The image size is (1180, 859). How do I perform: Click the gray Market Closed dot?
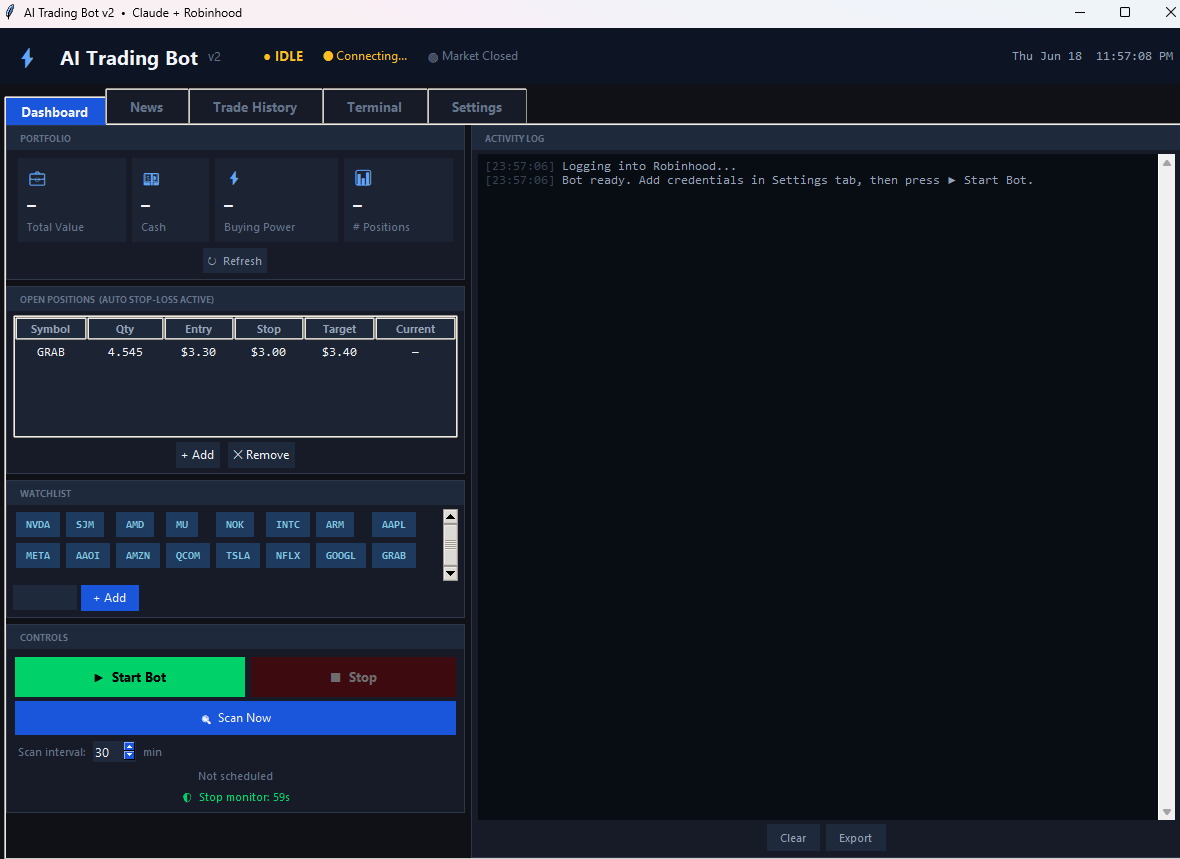click(x=433, y=57)
